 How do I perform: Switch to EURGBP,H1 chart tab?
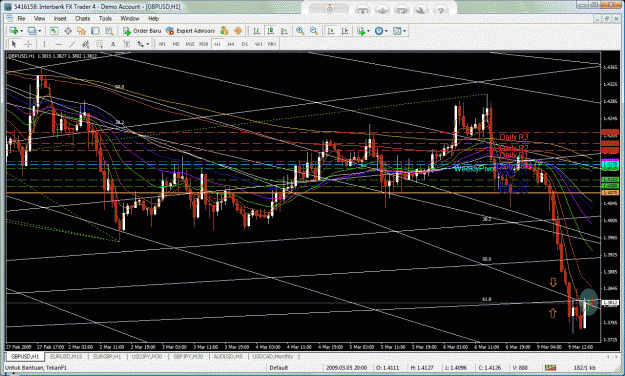tap(107, 356)
